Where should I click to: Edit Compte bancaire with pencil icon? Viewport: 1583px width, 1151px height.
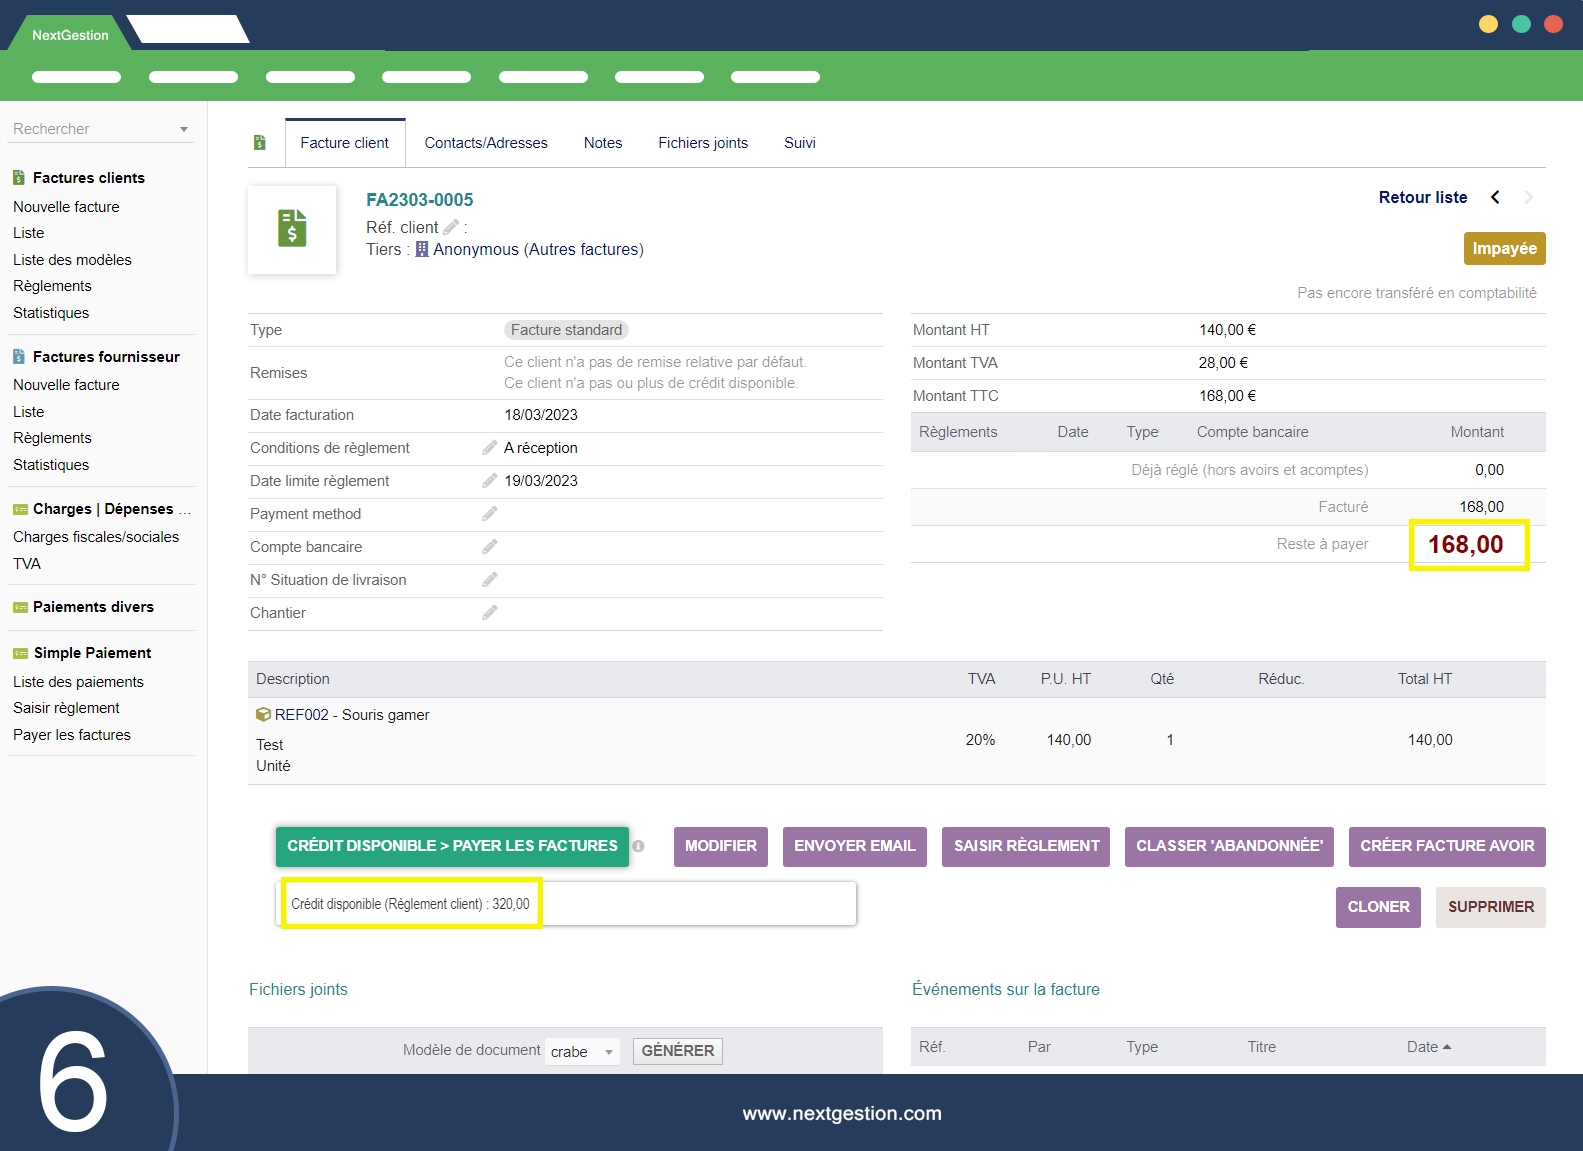pos(489,547)
